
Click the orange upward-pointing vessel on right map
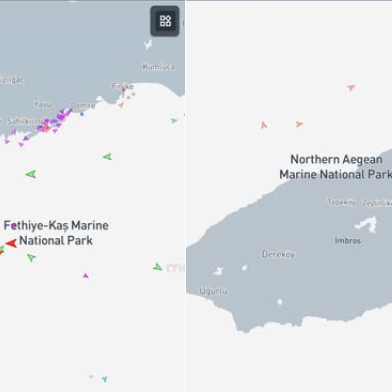pos(264,125)
